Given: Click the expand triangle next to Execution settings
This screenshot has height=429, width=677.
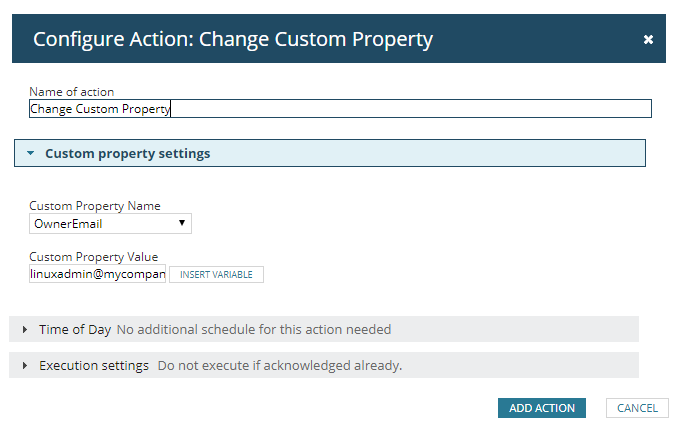Looking at the screenshot, I should point(25,366).
